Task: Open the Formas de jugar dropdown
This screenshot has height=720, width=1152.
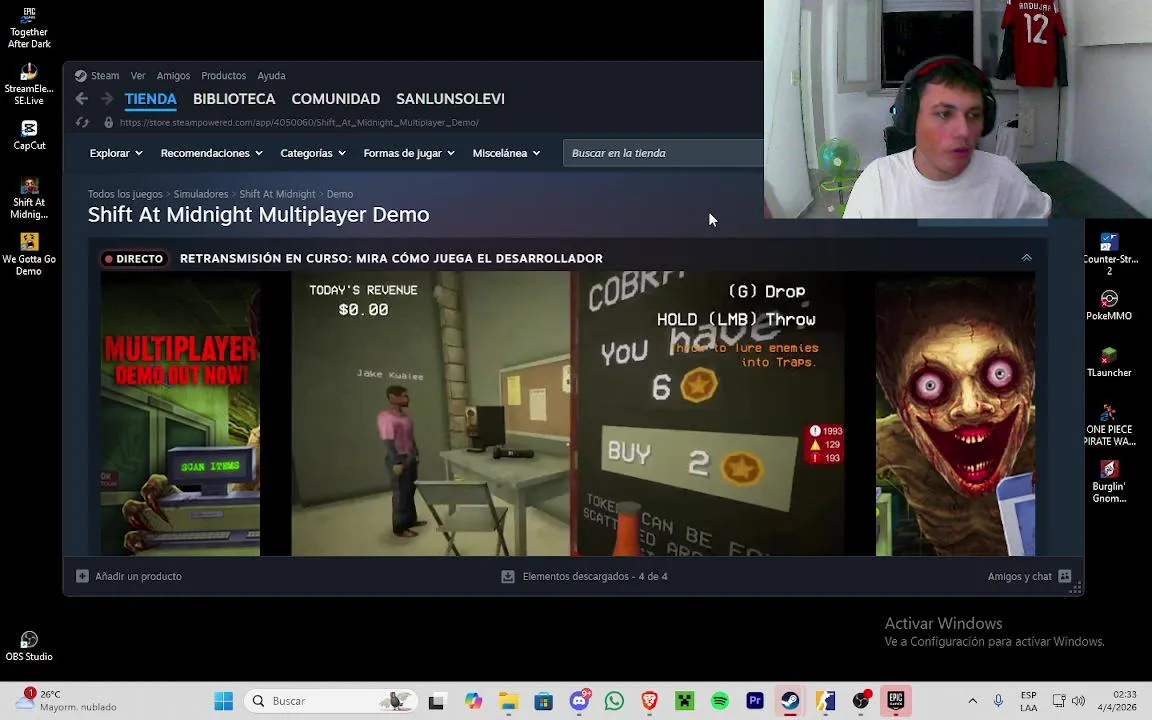Action: pyautogui.click(x=409, y=153)
